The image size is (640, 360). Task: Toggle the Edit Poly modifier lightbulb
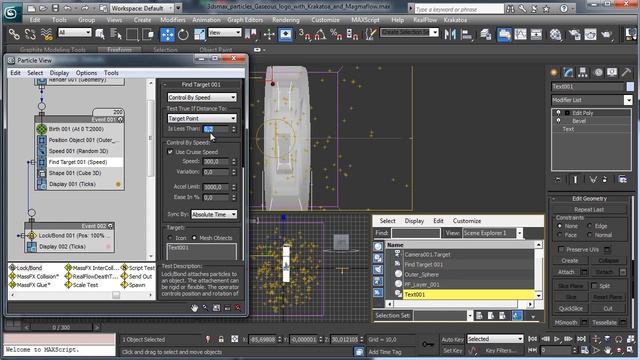point(558,113)
